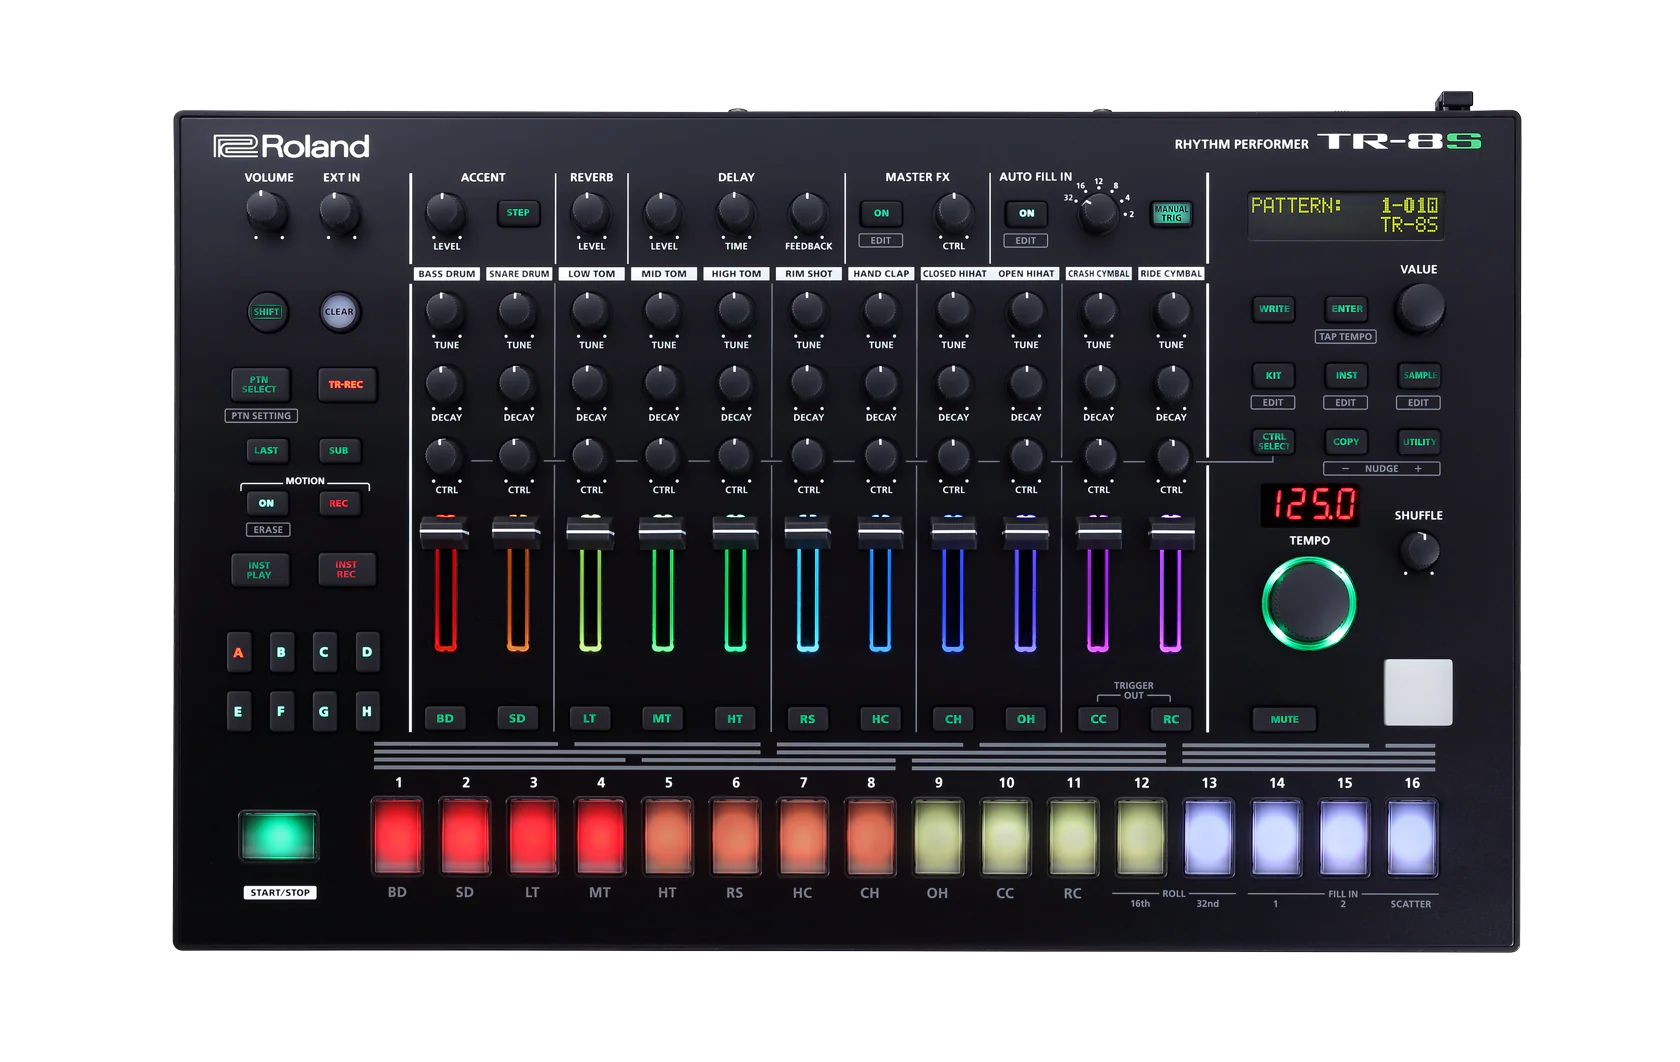Activate the TR-REC button
The height and width of the screenshot is (1062, 1680).
coord(346,384)
